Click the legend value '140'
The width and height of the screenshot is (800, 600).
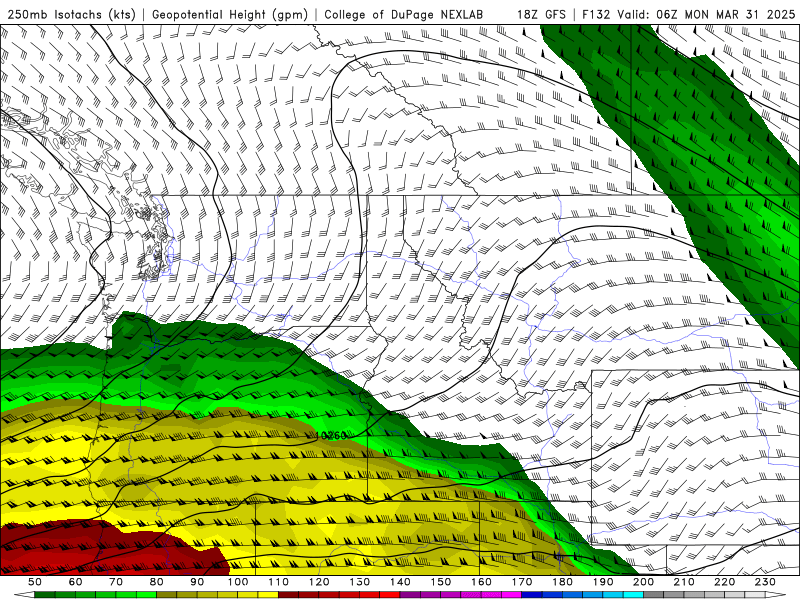click(x=400, y=582)
